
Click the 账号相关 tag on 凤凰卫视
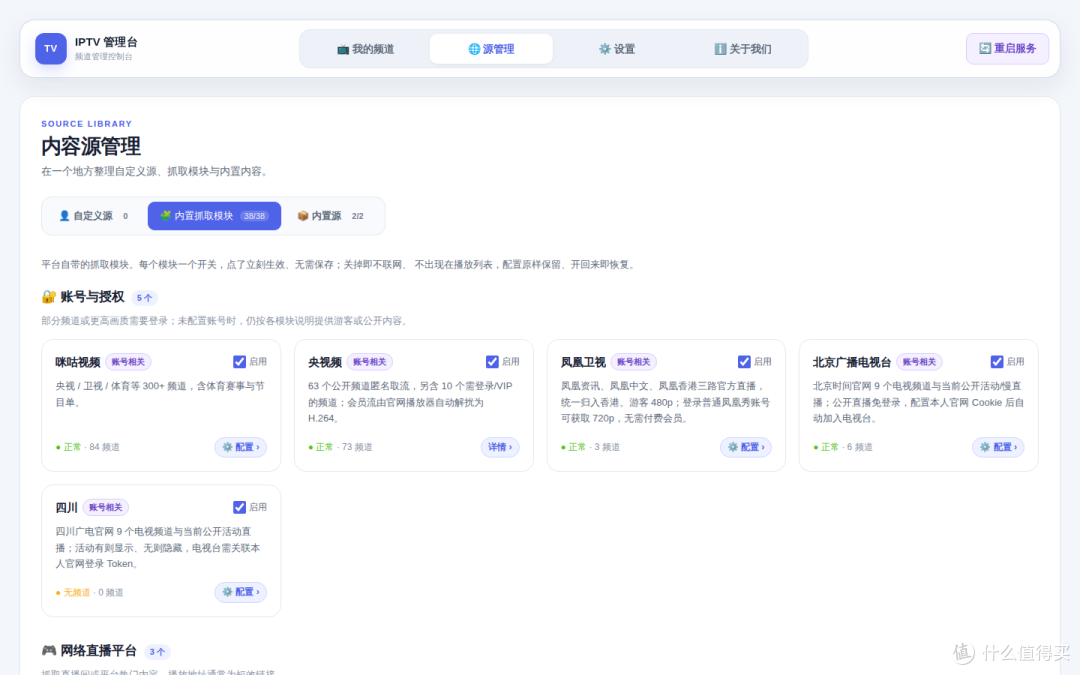(x=634, y=362)
